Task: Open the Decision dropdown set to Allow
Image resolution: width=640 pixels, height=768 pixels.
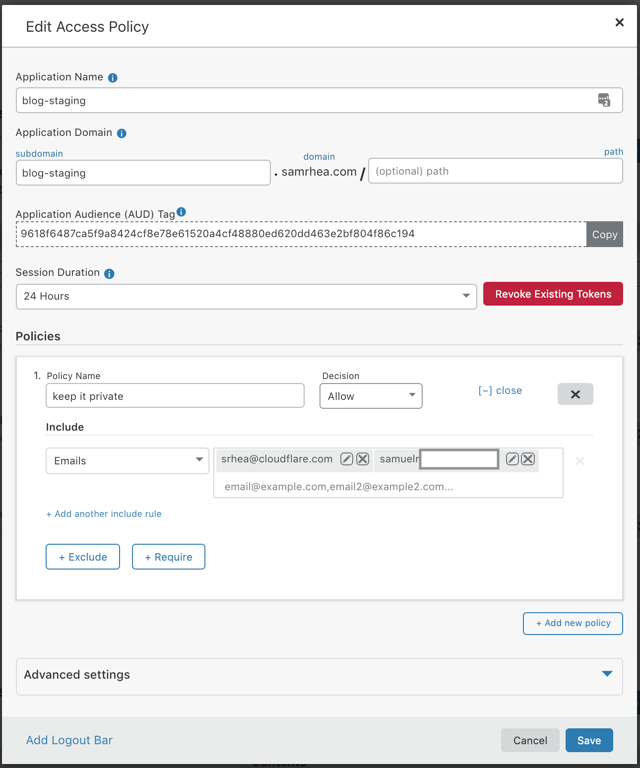Action: (x=371, y=396)
